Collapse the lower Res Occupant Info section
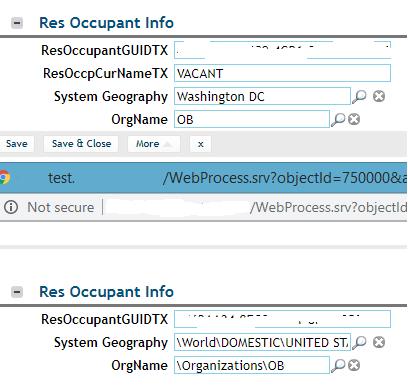This screenshot has height=387, width=408. [x=17, y=292]
